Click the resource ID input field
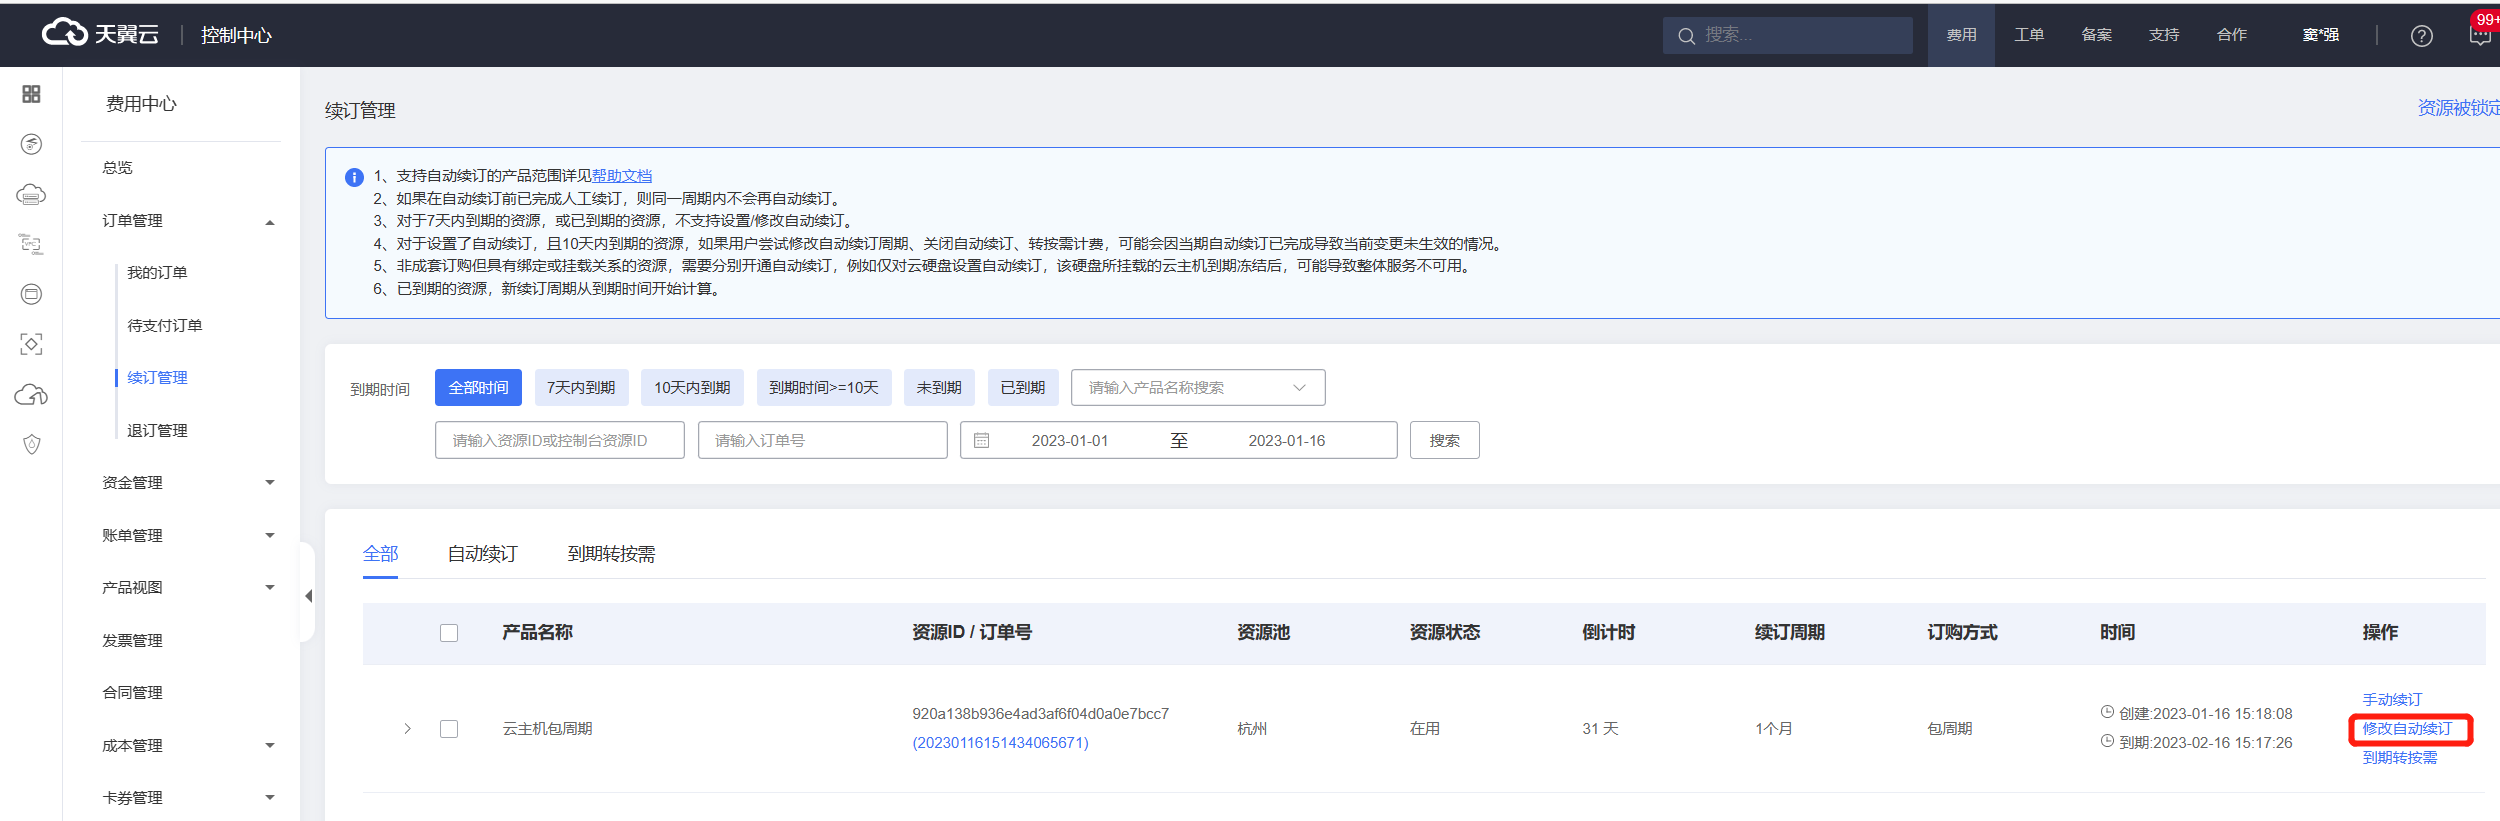Viewport: 2500px width, 821px height. point(559,441)
